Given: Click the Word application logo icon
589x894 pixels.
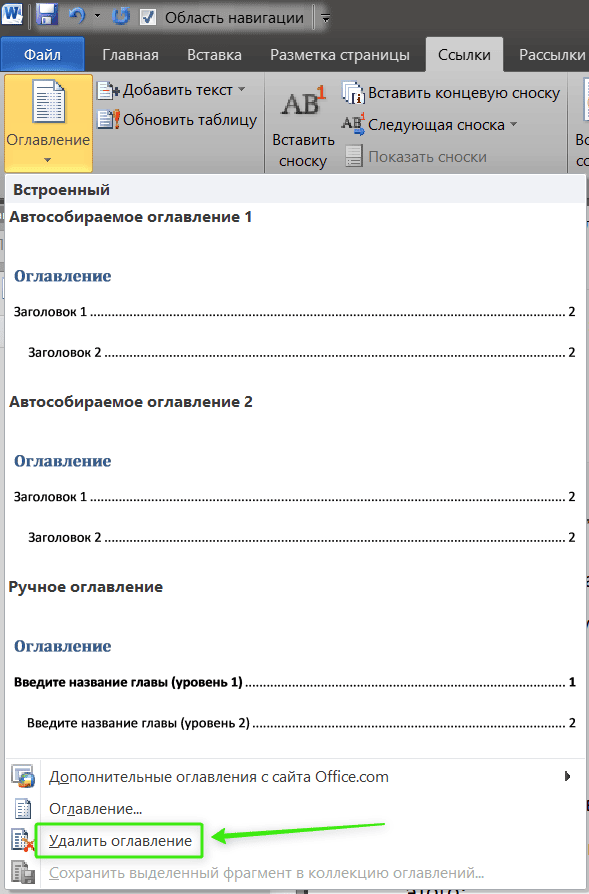Looking at the screenshot, I should coord(12,13).
